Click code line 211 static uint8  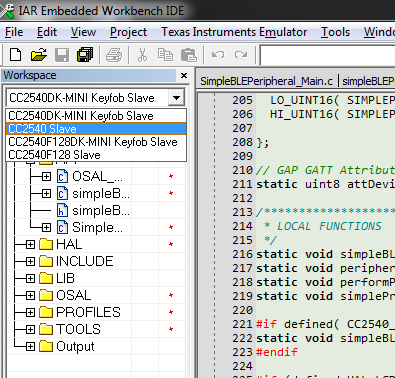click(x=325, y=184)
